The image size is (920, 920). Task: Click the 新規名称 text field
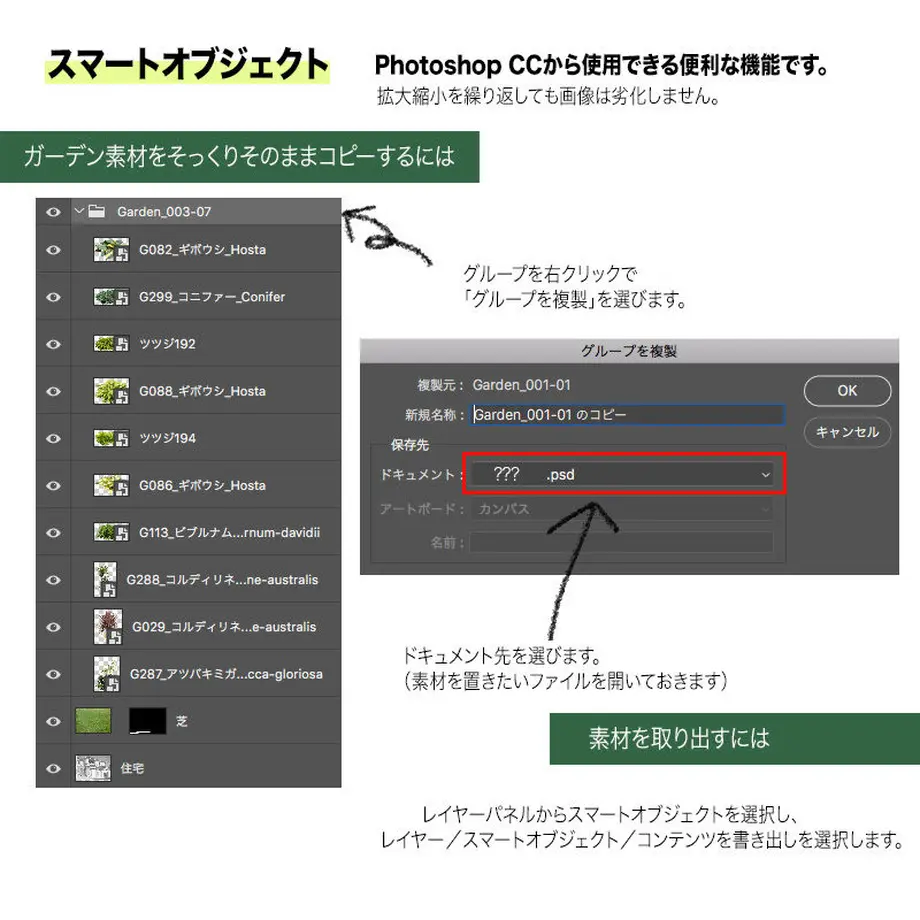coord(627,415)
